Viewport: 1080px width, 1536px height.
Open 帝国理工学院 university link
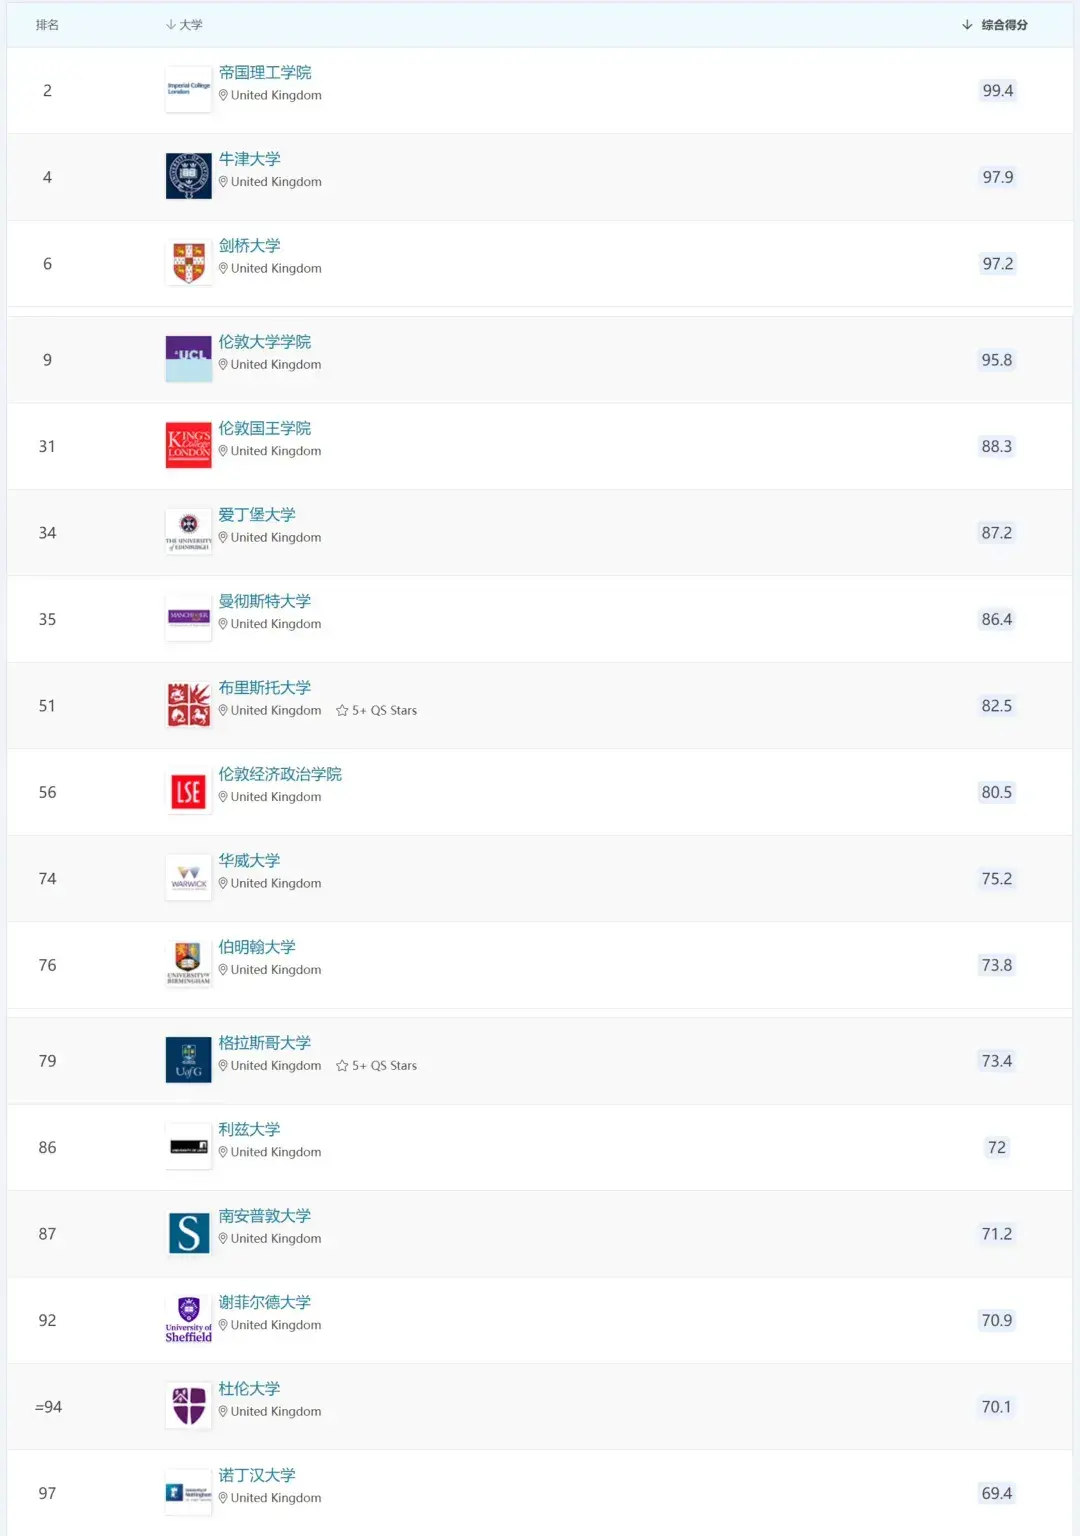[x=265, y=72]
